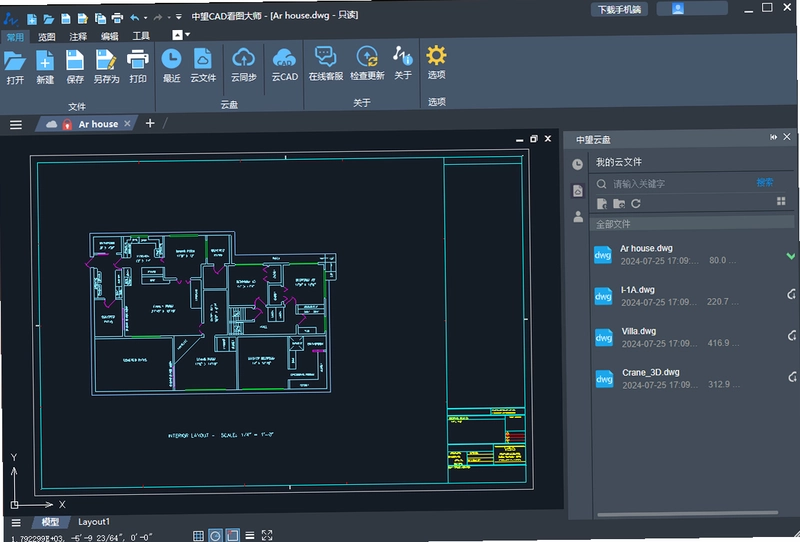Image resolution: width=800 pixels, height=542 pixels.
Task: Click the quick-access Open folder icon in title bar
Action: [x=48, y=19]
